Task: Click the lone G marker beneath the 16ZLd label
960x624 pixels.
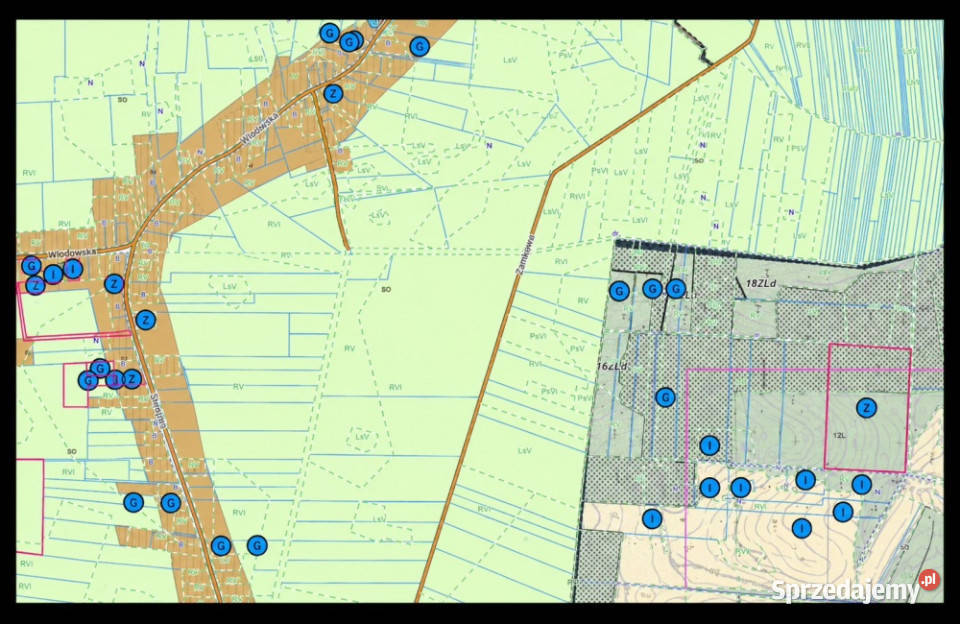Action: [x=665, y=397]
